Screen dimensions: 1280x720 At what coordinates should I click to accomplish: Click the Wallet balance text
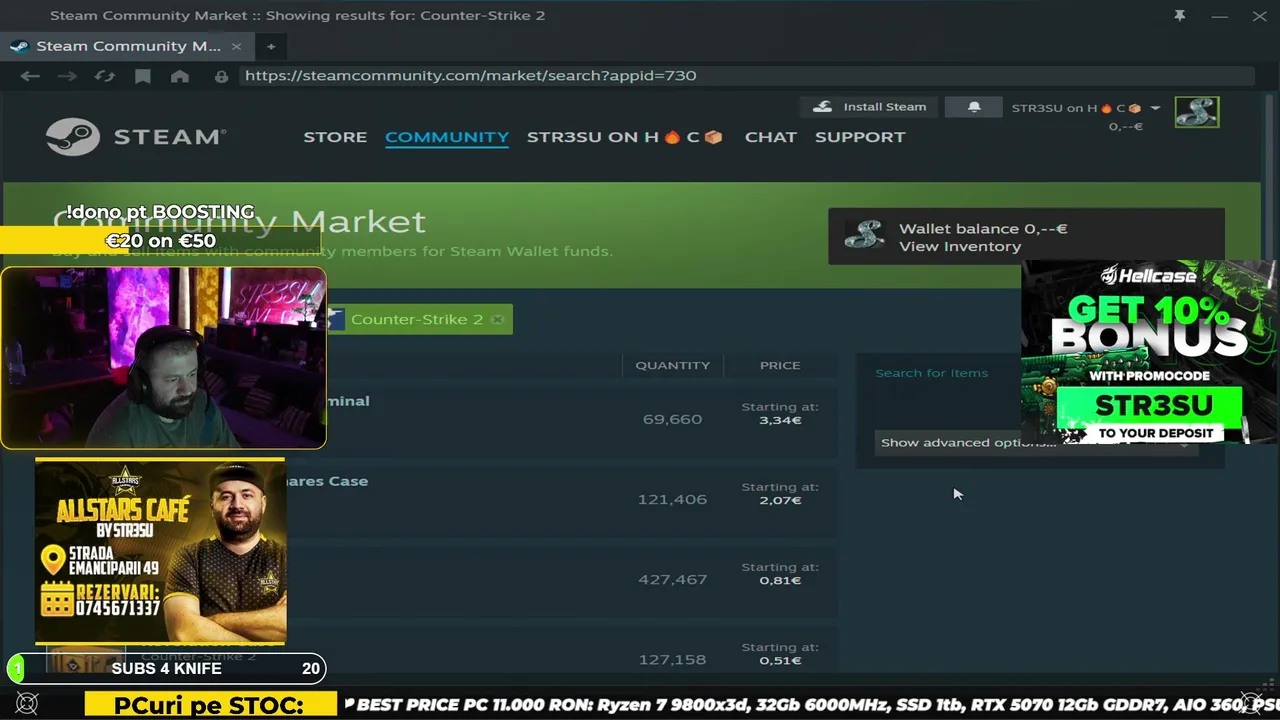[x=983, y=229]
